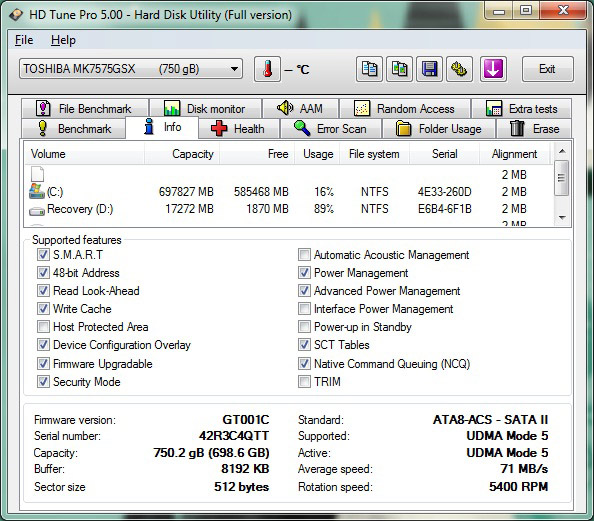The image size is (594, 521).
Task: Open options gear icon
Action: point(459,69)
